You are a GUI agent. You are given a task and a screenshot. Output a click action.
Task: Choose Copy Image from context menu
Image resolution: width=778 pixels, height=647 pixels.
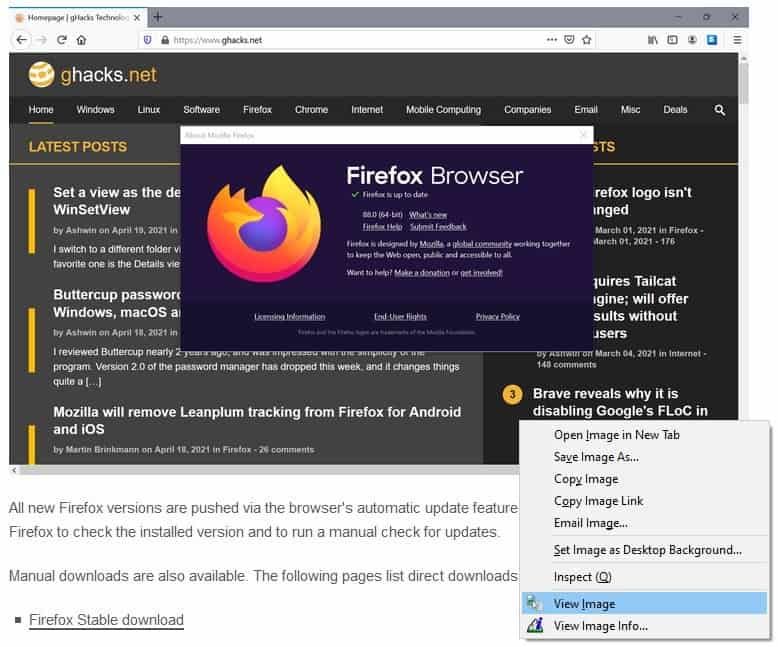tap(645, 479)
